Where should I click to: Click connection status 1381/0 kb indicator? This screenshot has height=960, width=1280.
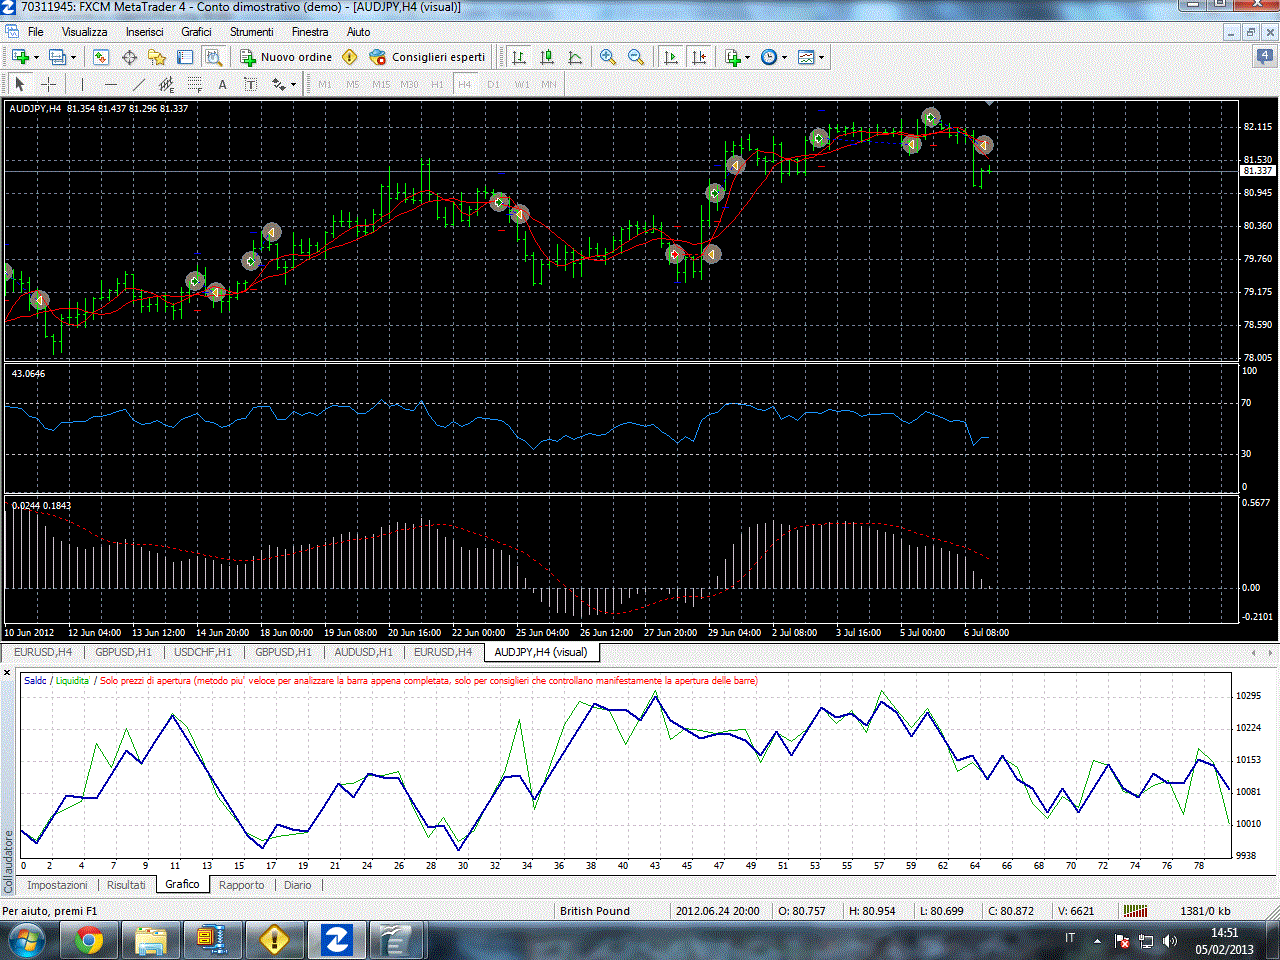pyautogui.click(x=1206, y=911)
